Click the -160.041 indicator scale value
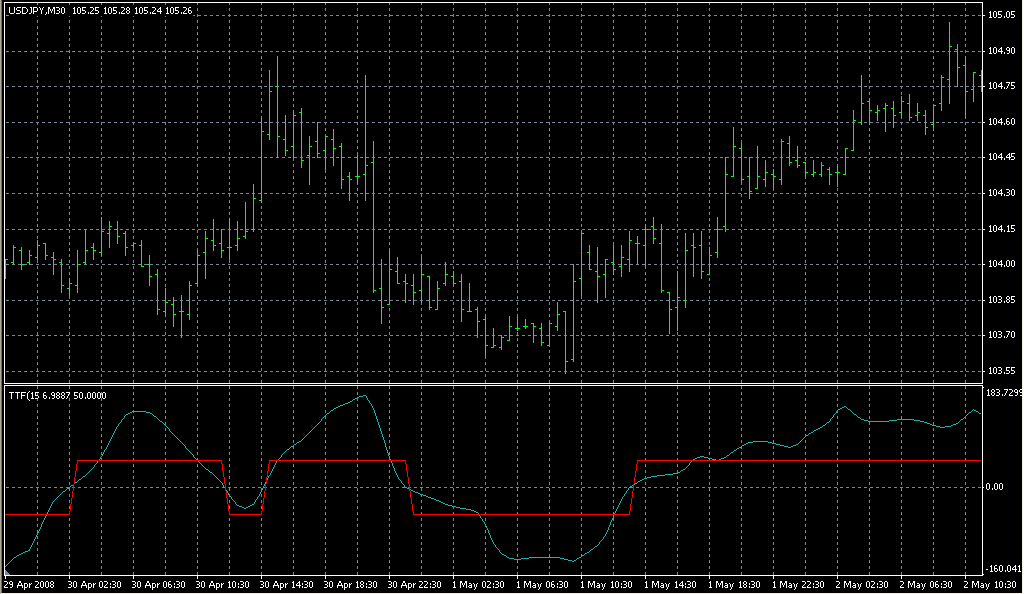The width and height of the screenshot is (1024, 594). pos(1004,570)
